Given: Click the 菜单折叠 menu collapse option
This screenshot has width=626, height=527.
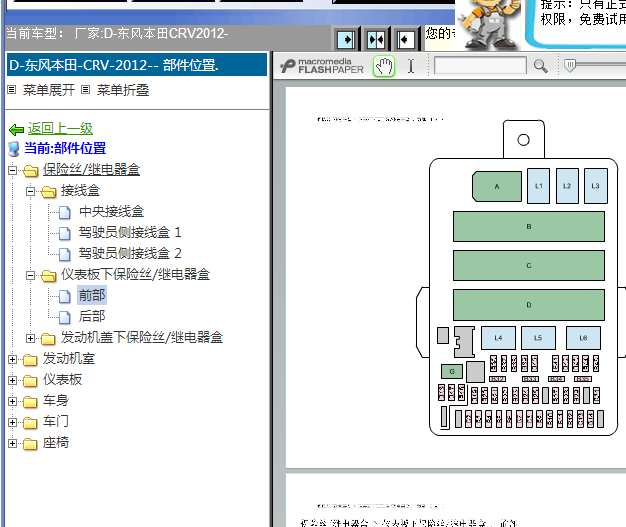Looking at the screenshot, I should pos(123,90).
